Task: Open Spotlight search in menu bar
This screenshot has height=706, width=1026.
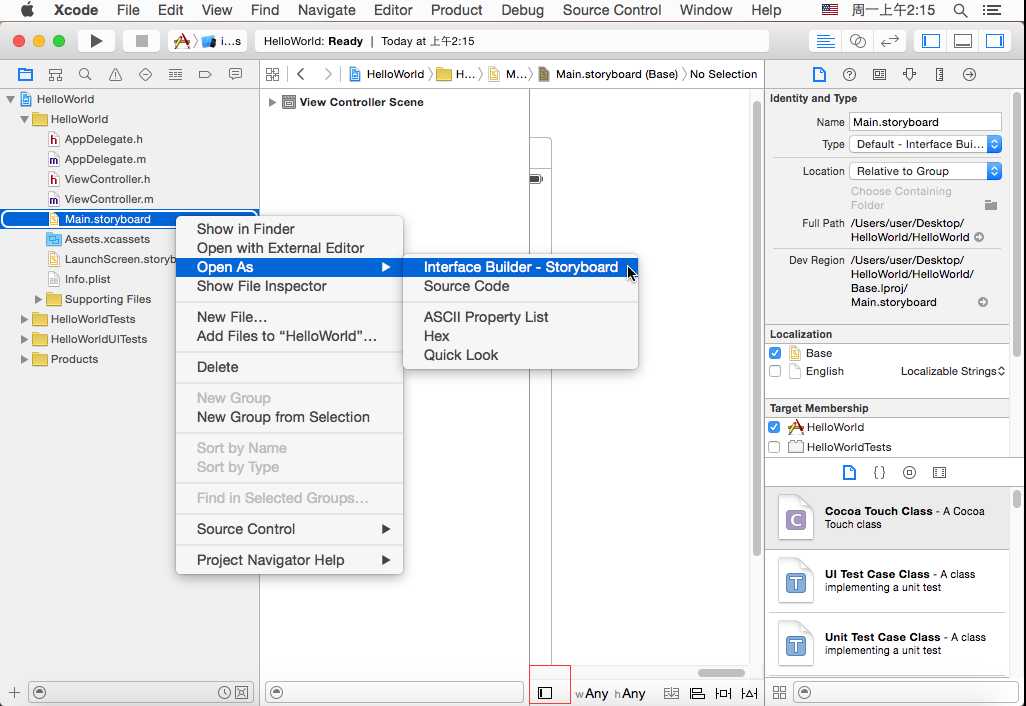Action: [960, 10]
